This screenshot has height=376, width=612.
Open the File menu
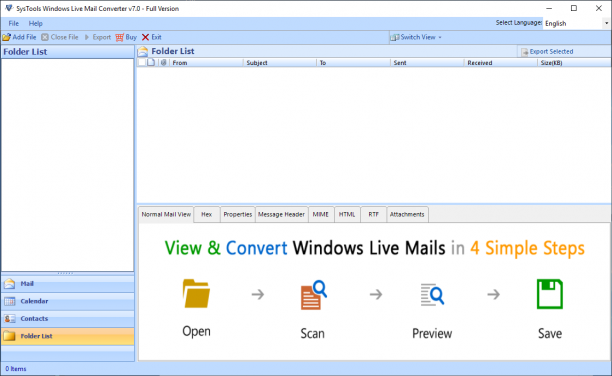pos(14,23)
